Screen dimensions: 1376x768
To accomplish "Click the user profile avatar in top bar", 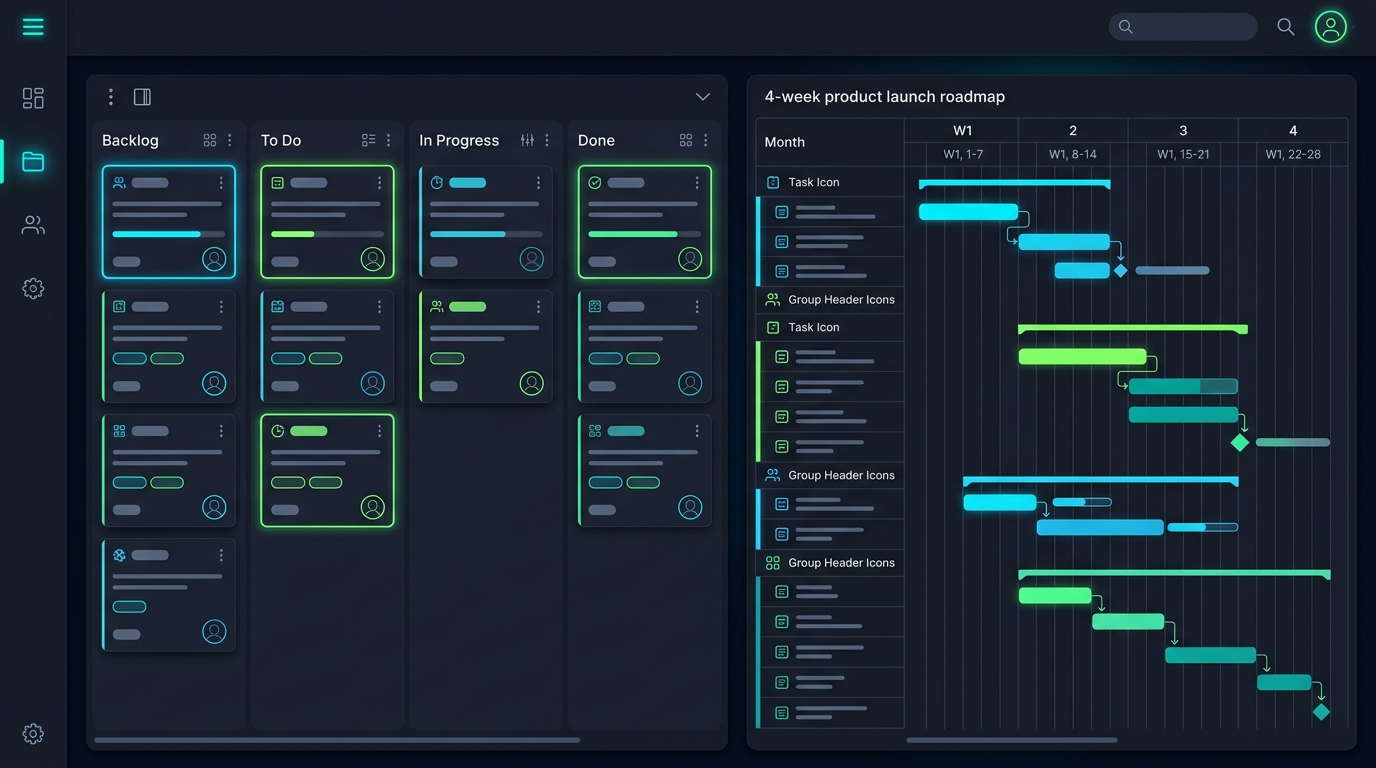I will [x=1331, y=27].
